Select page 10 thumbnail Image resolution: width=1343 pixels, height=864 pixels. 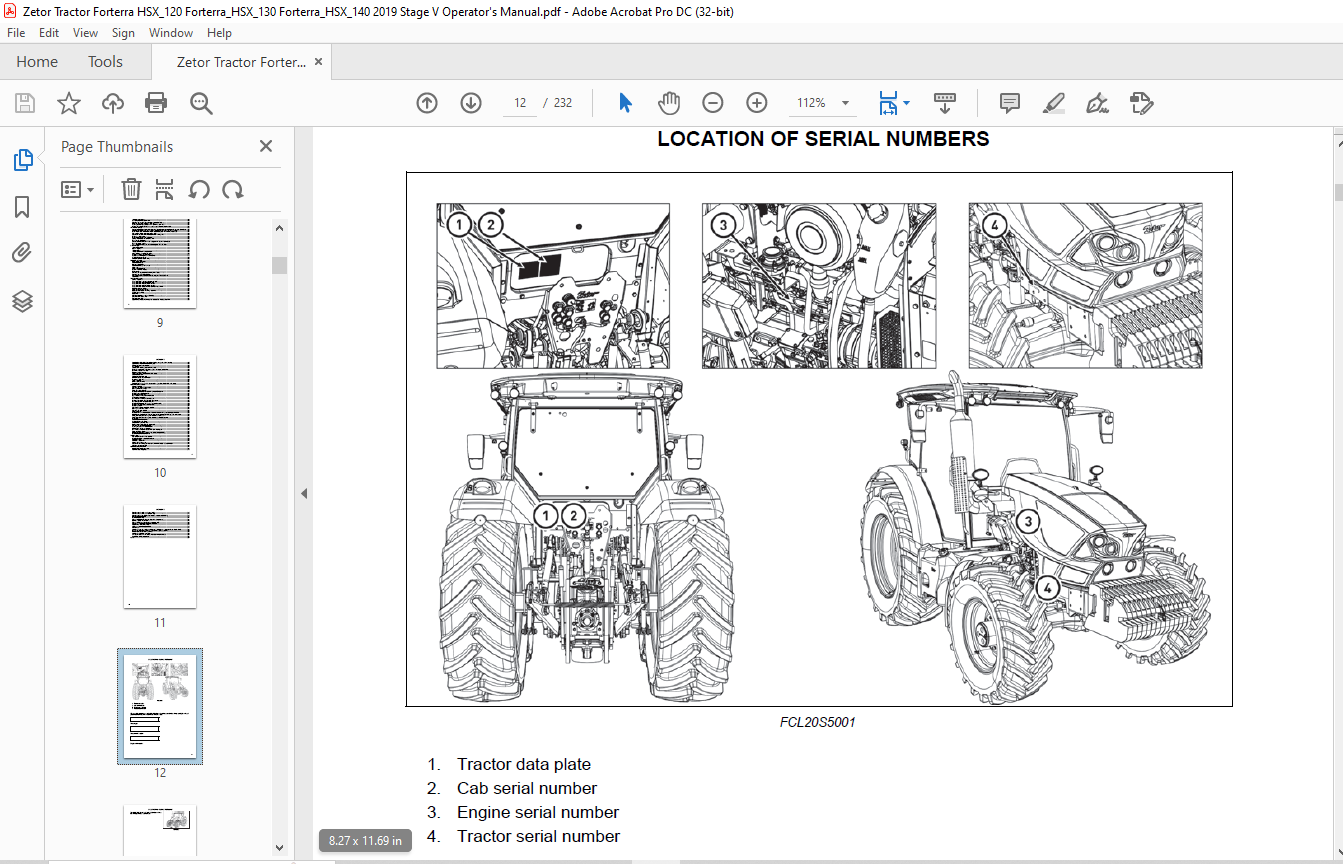point(160,406)
